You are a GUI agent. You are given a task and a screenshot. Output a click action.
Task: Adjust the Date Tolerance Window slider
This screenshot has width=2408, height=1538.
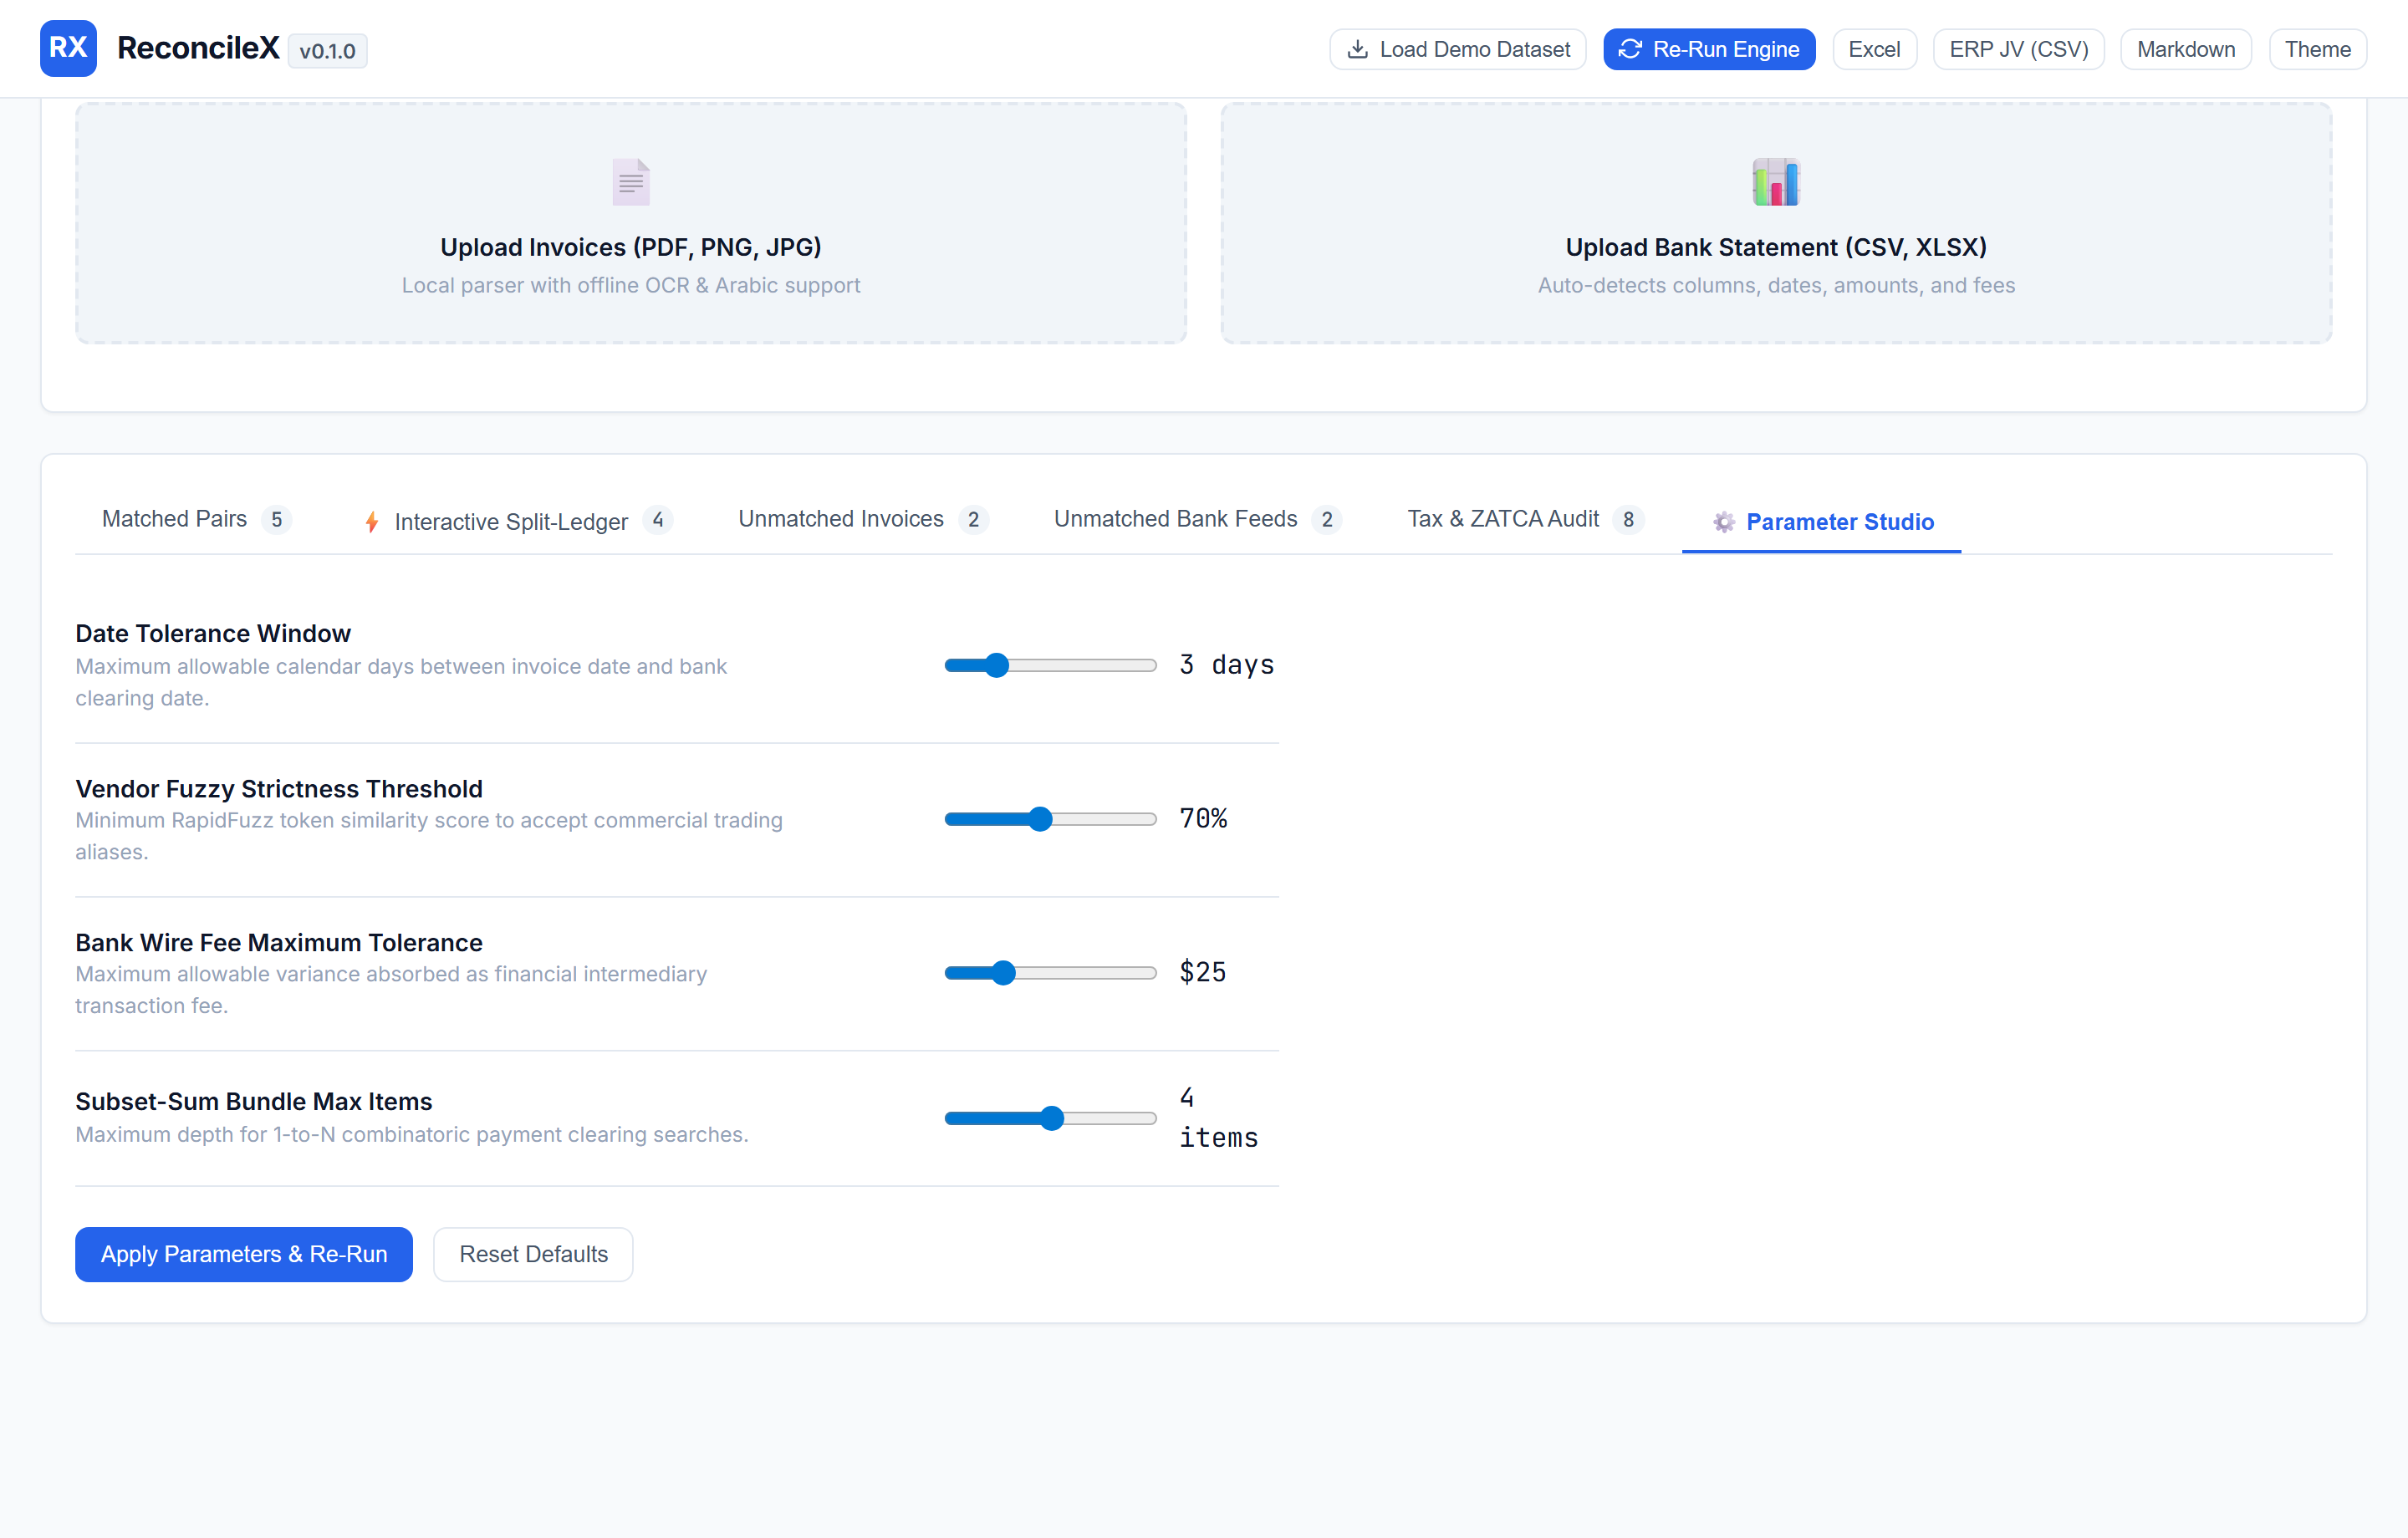coord(1050,665)
